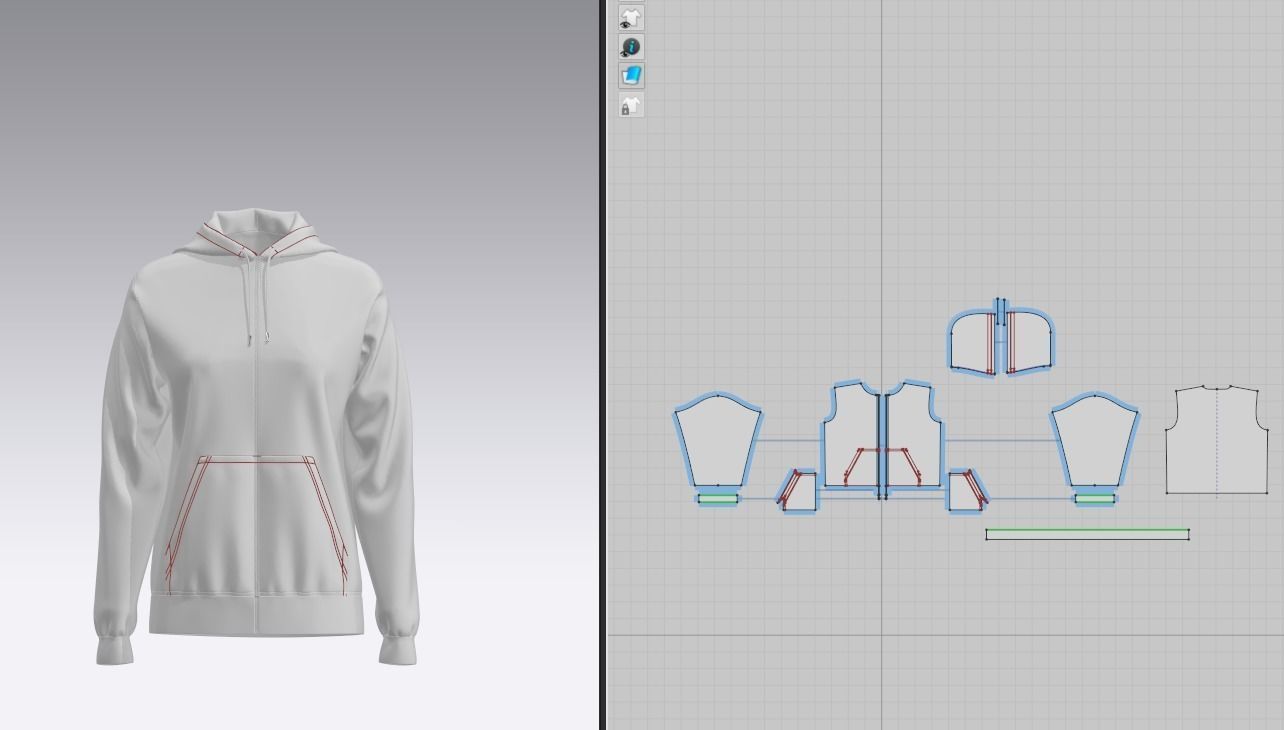Select the long waistband pattern strip
Screen dimensions: 1284x730
[x=1087, y=535]
